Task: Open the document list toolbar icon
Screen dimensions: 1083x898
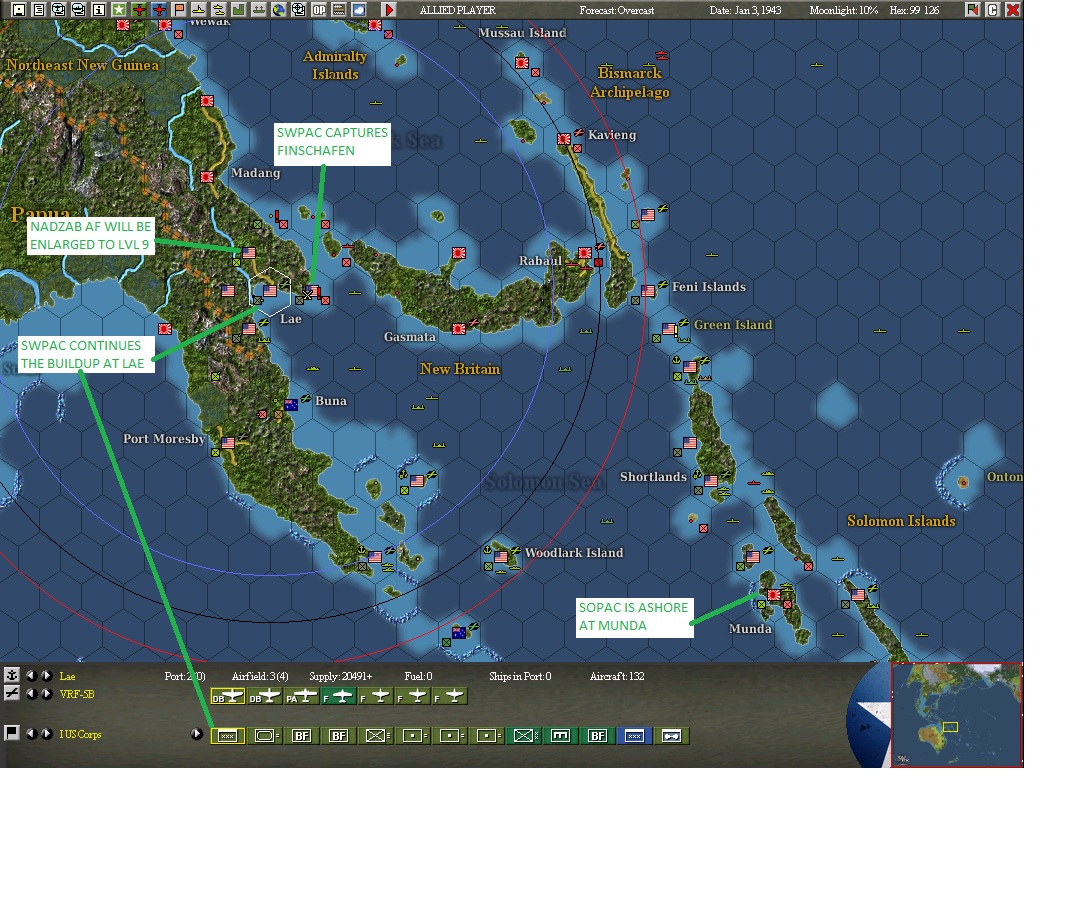Action: click(39, 10)
